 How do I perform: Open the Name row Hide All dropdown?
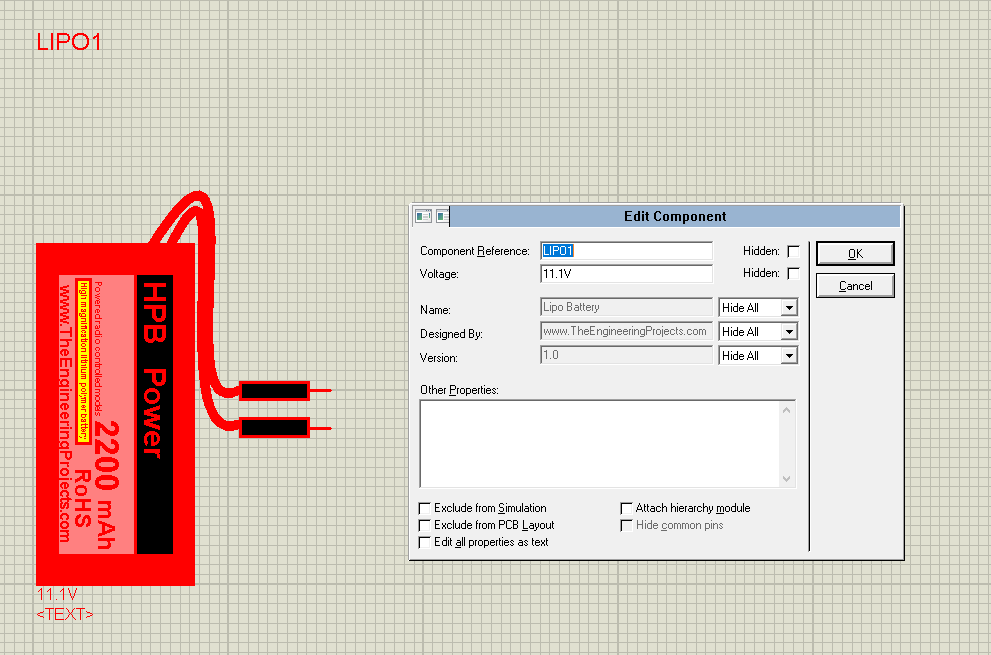click(x=758, y=307)
